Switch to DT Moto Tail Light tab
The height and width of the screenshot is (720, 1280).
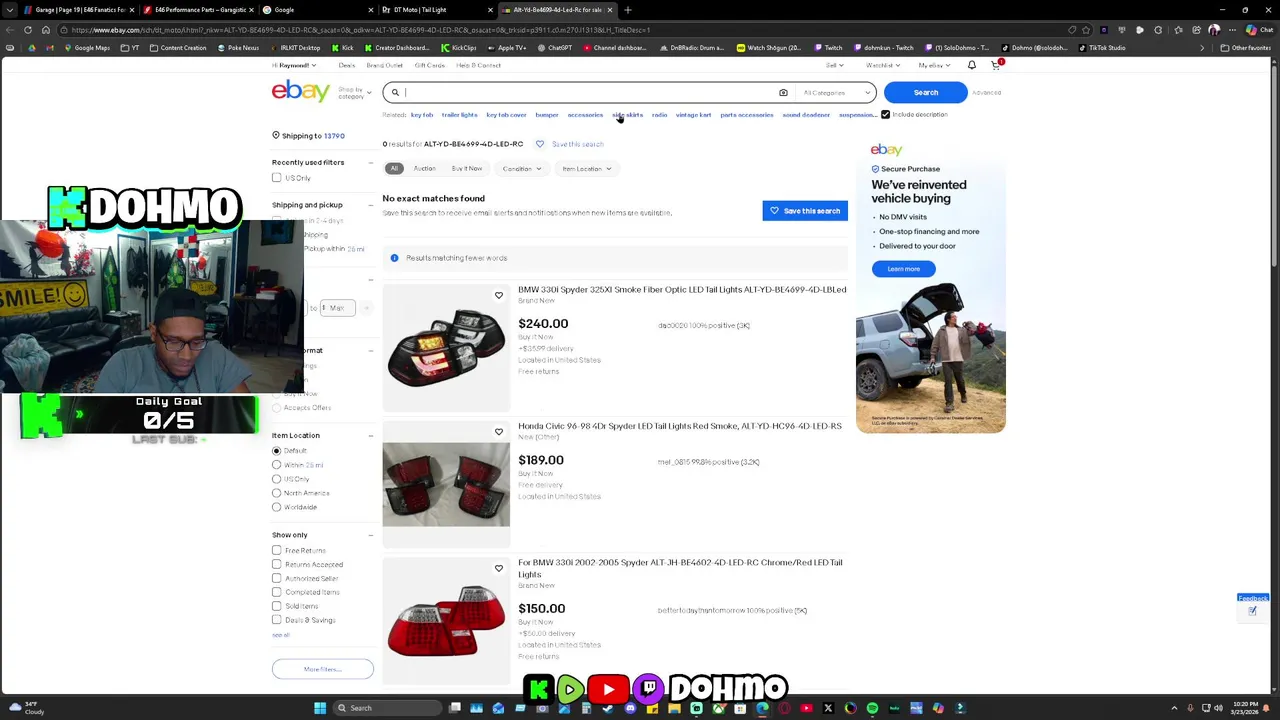point(436,10)
